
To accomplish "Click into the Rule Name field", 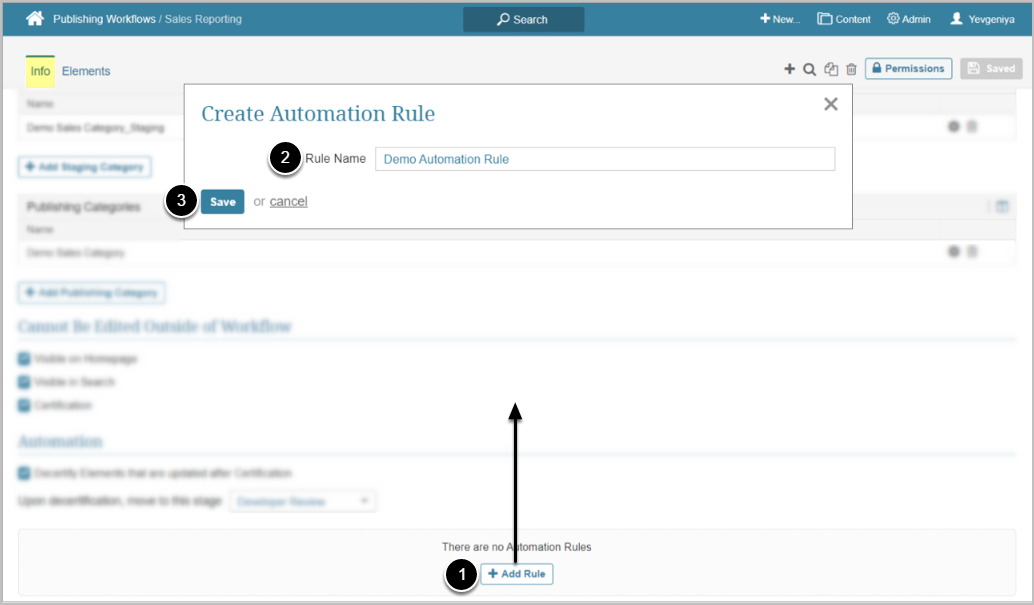I will 605,159.
